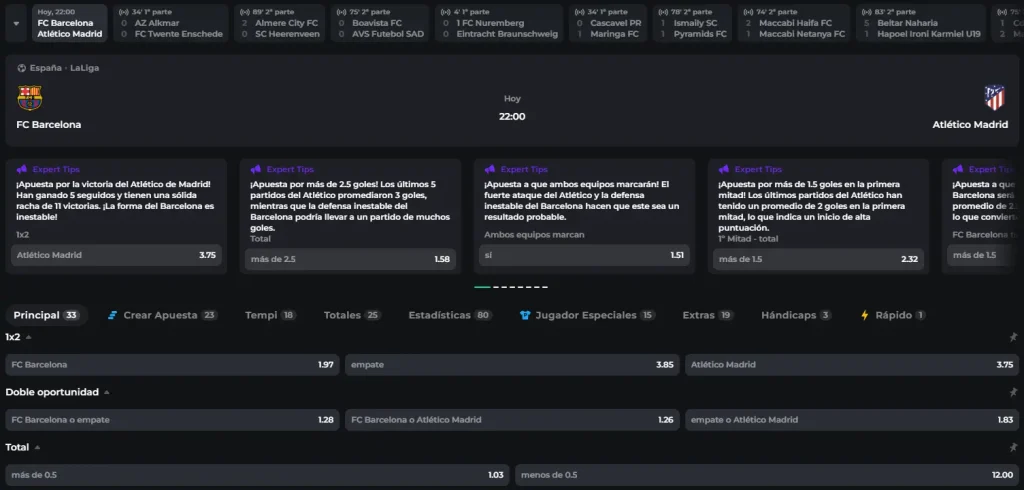Click the 80 count badge on Estadísticas
Viewport: 1024px width, 490px height.
point(483,316)
